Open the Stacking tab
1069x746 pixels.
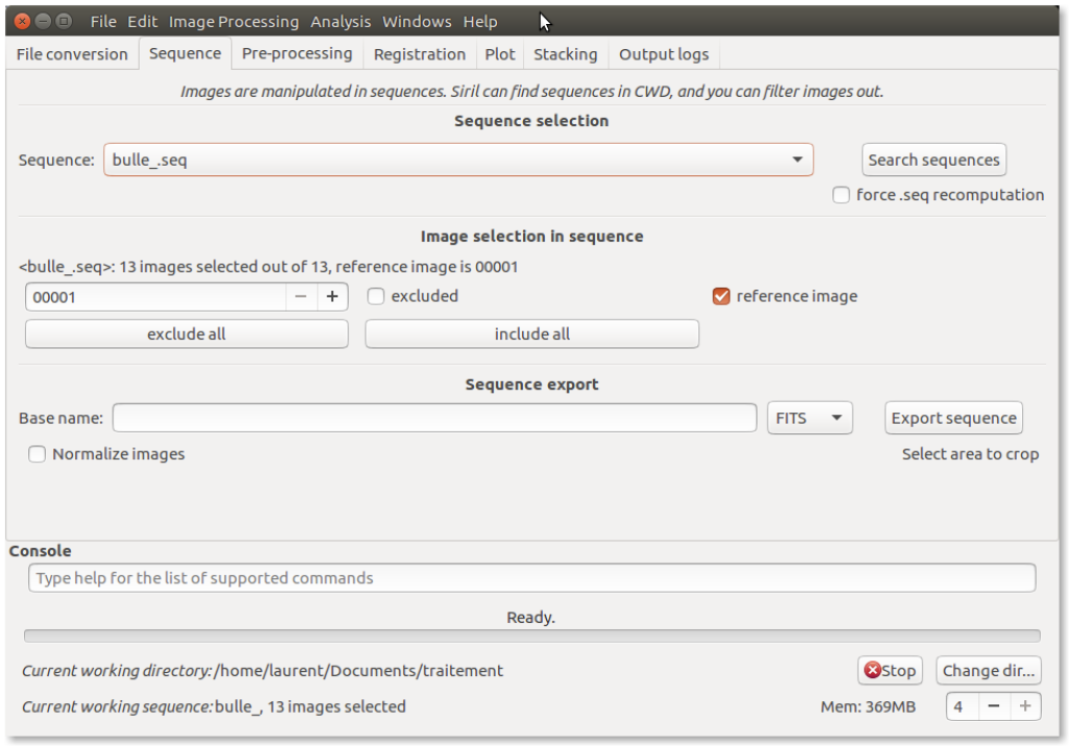[565, 54]
